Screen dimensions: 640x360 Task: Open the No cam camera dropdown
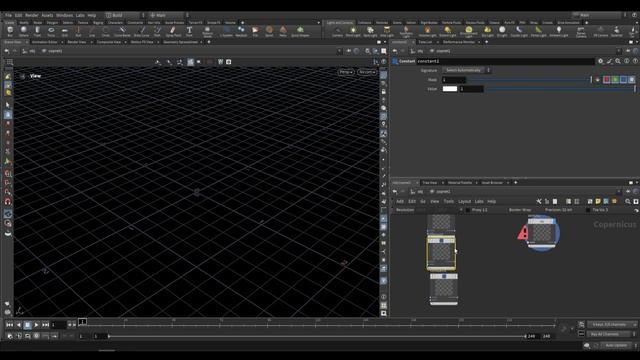point(367,72)
